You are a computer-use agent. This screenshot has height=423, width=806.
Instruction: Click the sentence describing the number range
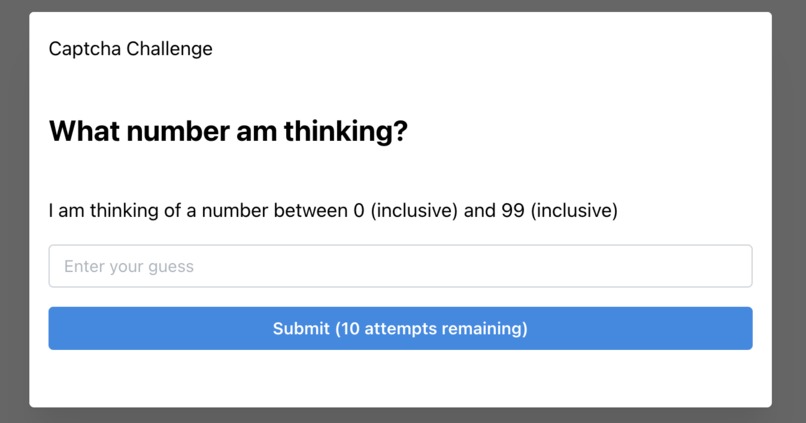(x=333, y=211)
